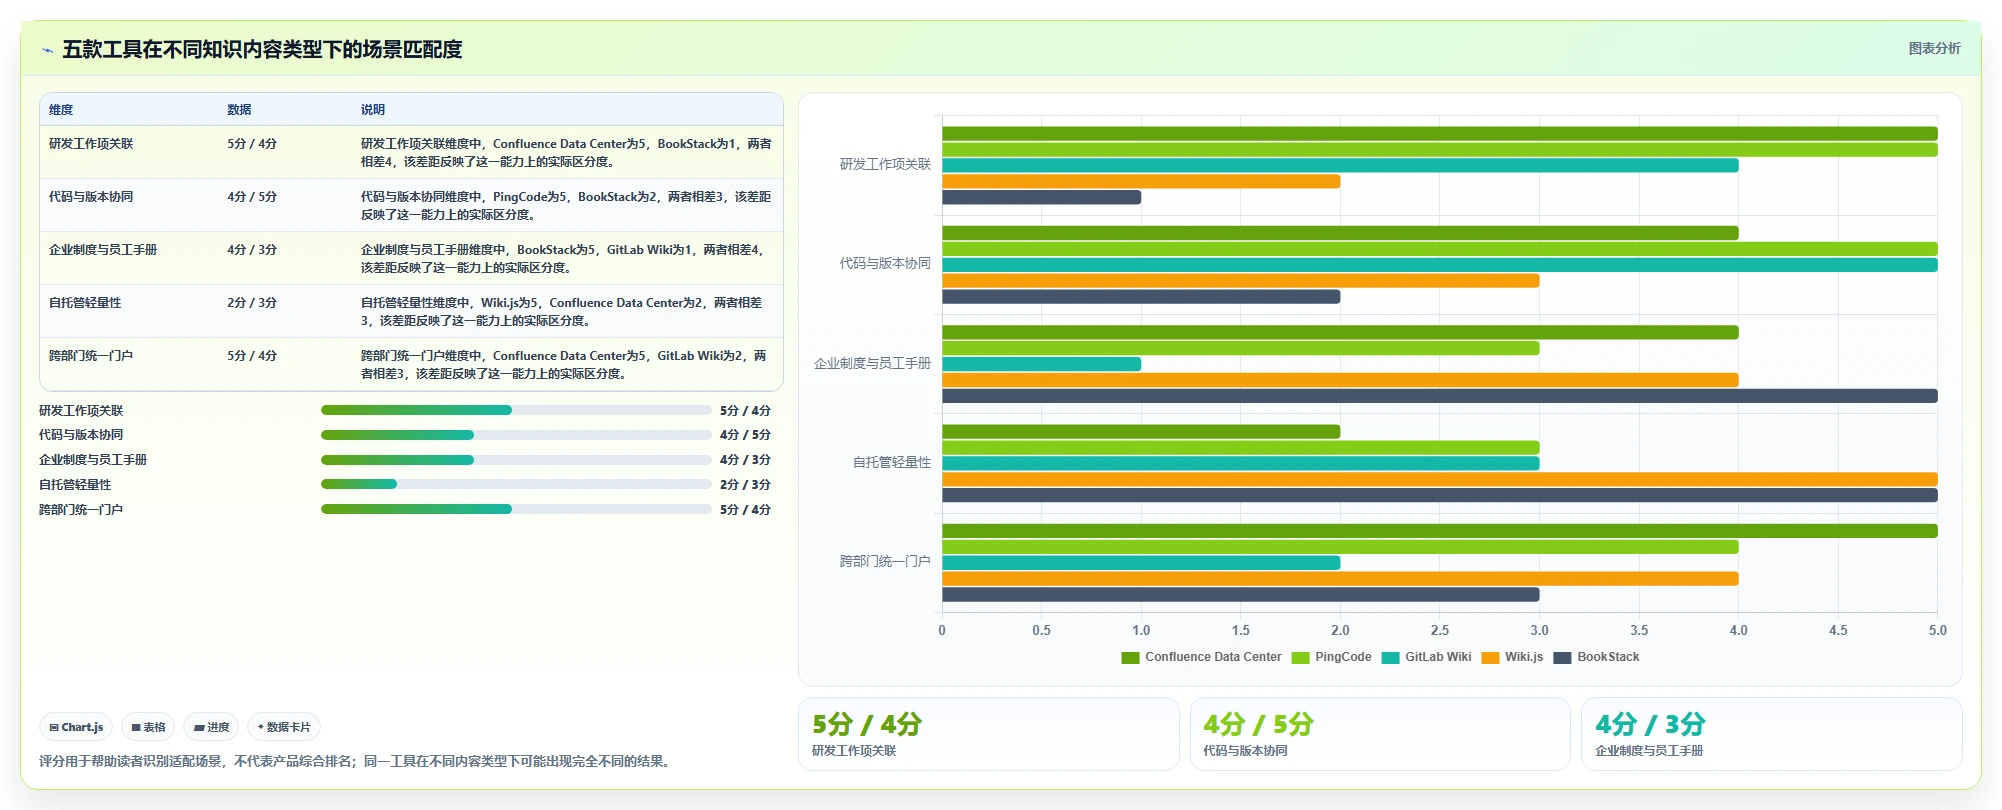This screenshot has width=2002, height=810.
Task: Click the 5.0 x-axis tick label
Action: pyautogui.click(x=1937, y=630)
